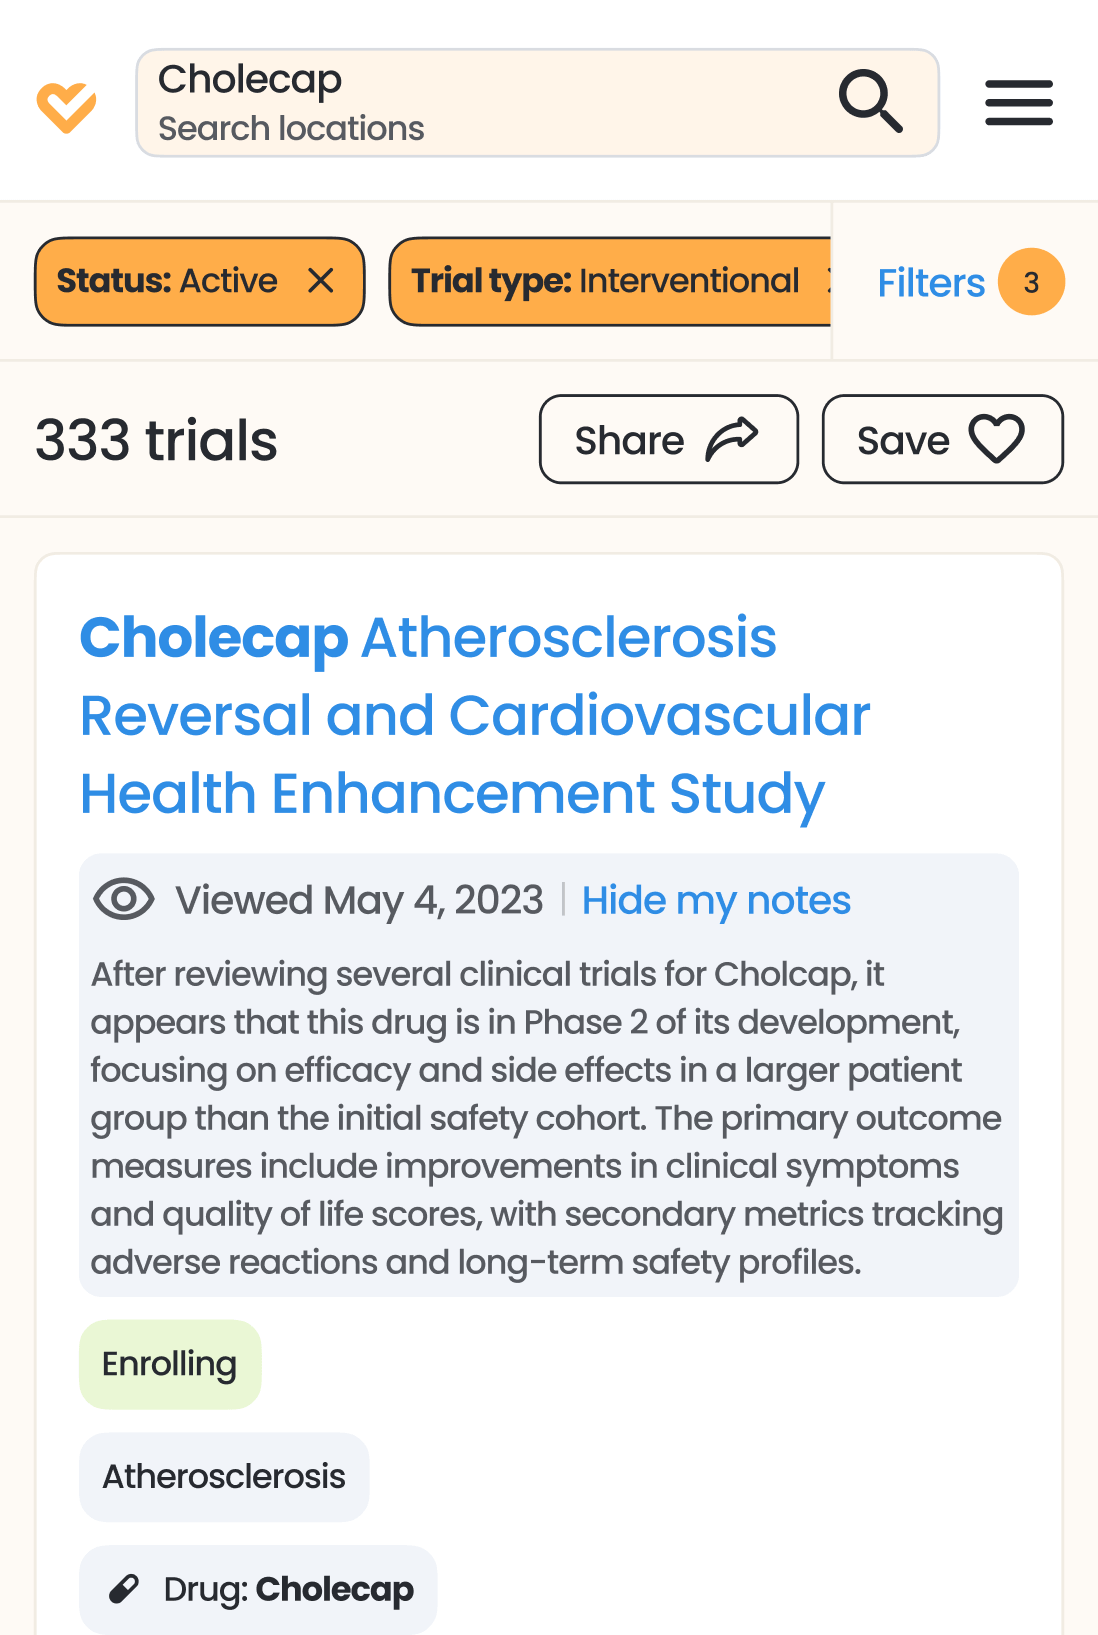Click the orange heart-check logo
This screenshot has width=1098, height=1635.
(x=66, y=106)
